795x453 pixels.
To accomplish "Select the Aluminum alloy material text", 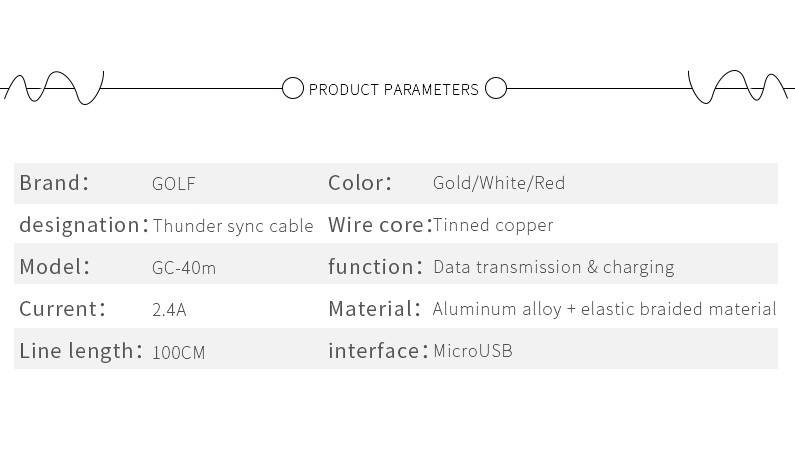I will point(604,309).
